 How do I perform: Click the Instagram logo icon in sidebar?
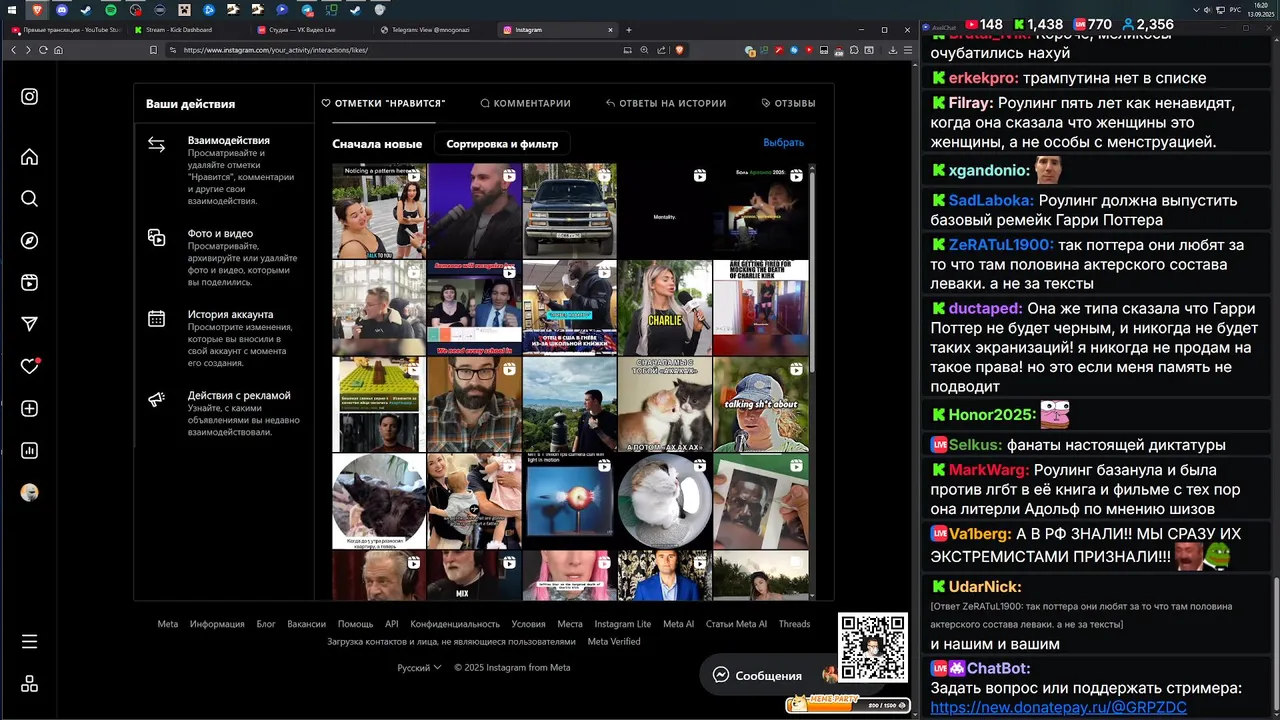(x=29, y=97)
